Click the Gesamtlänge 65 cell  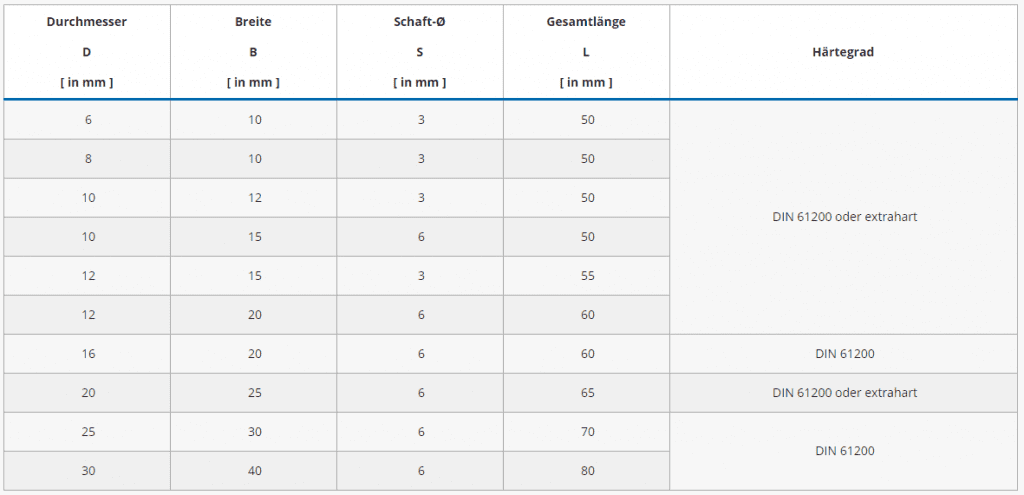pyautogui.click(x=587, y=393)
